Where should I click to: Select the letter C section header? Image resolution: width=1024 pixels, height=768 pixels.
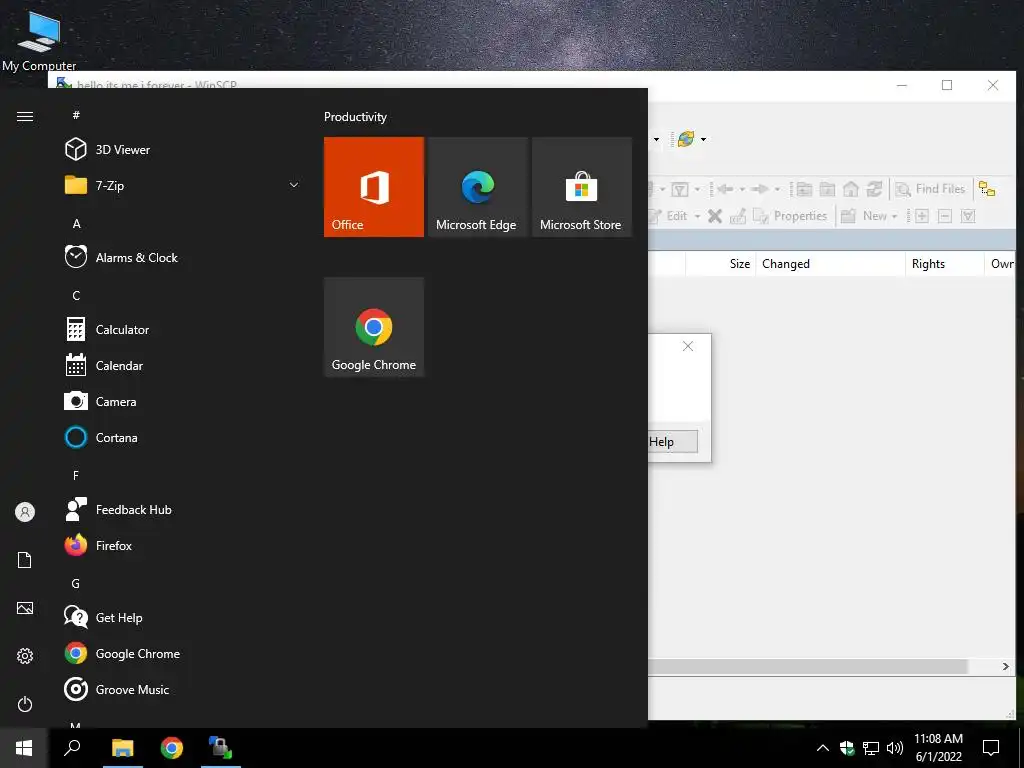76,296
